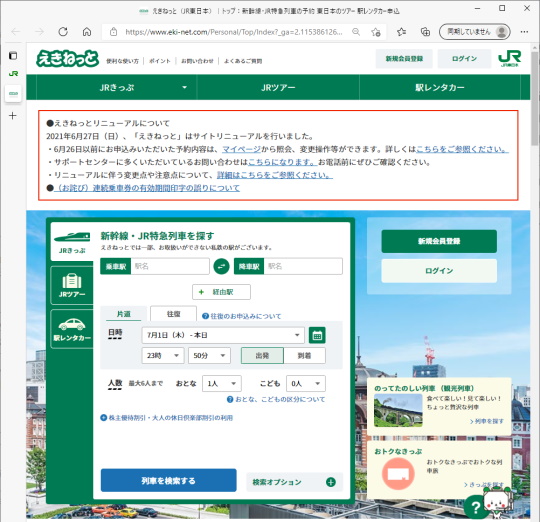Open the マイページ link in notice
540x522 pixels.
[x=241, y=149]
